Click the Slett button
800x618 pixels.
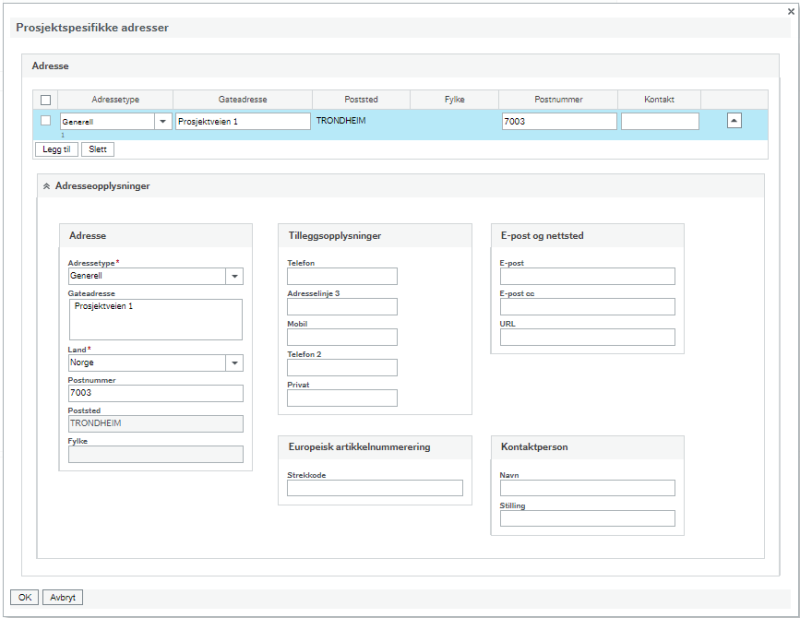(x=97, y=149)
